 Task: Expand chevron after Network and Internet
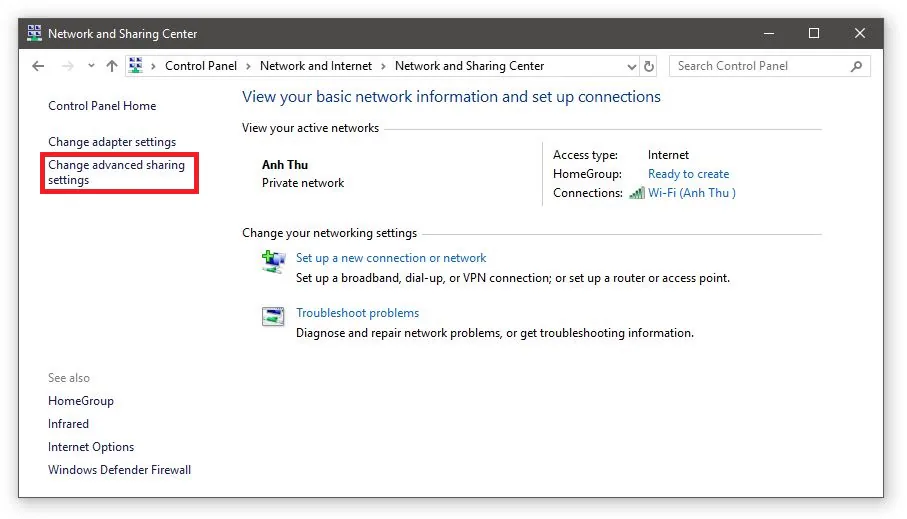[x=383, y=67]
